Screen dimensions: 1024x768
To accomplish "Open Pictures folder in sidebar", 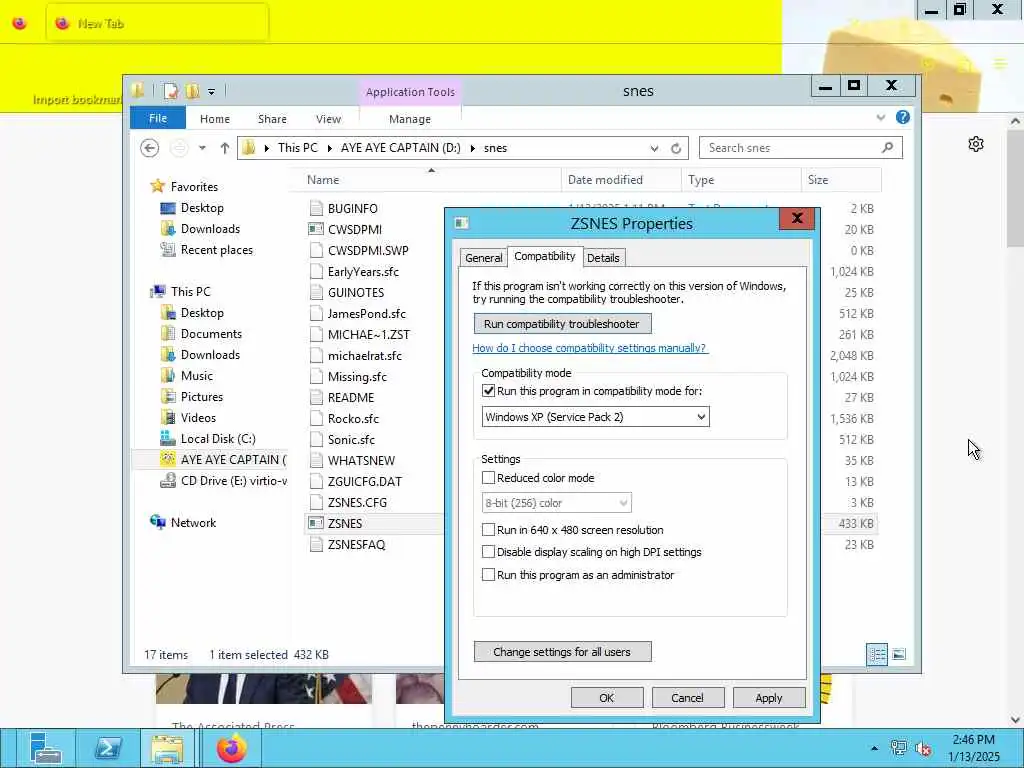I will [201, 397].
